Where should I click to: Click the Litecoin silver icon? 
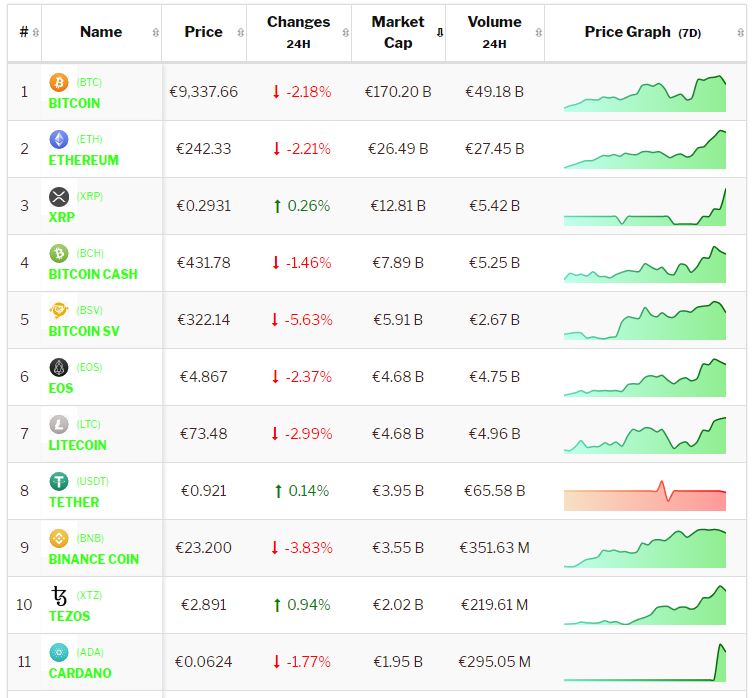59,424
